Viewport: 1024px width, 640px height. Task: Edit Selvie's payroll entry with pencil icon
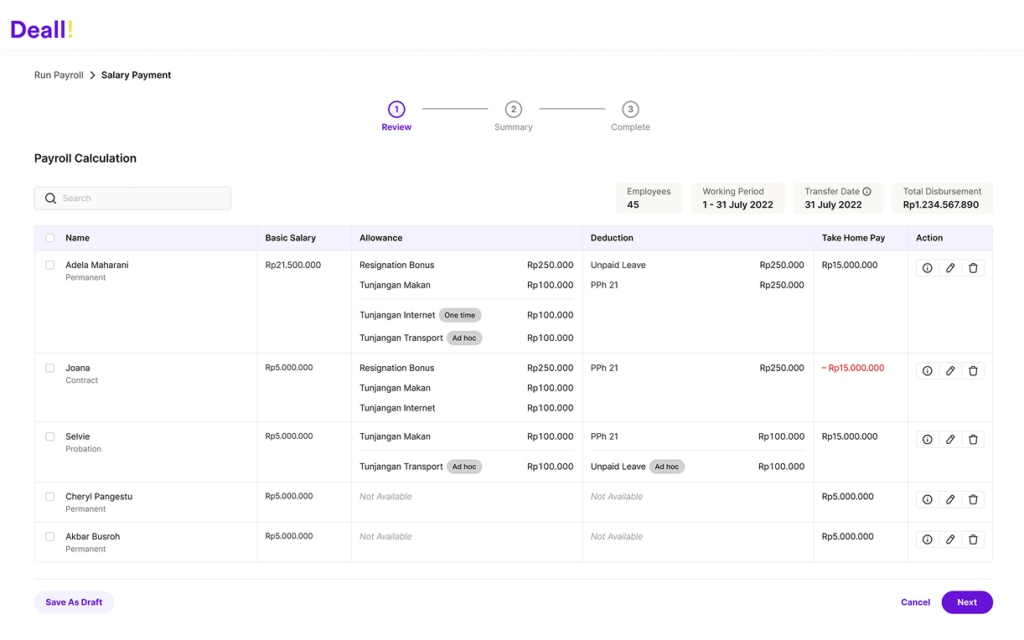pyautogui.click(x=950, y=438)
